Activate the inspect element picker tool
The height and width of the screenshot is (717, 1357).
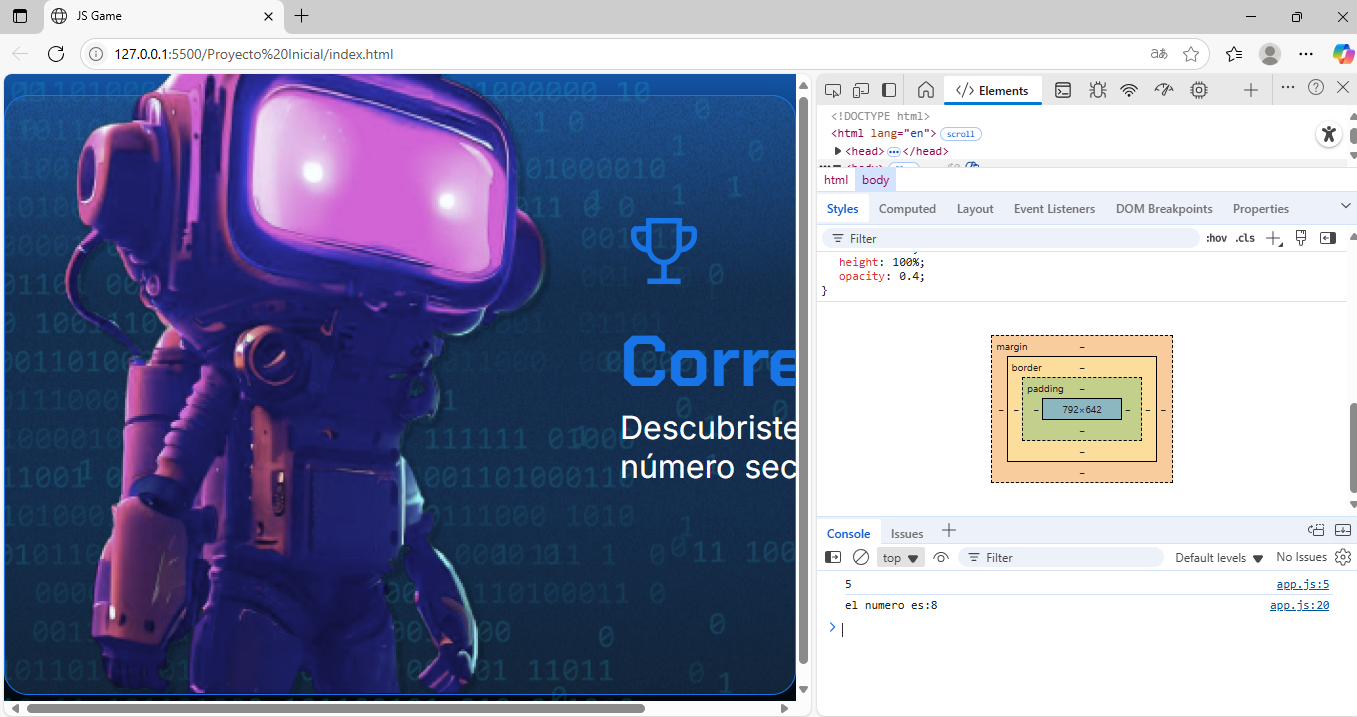(x=833, y=90)
